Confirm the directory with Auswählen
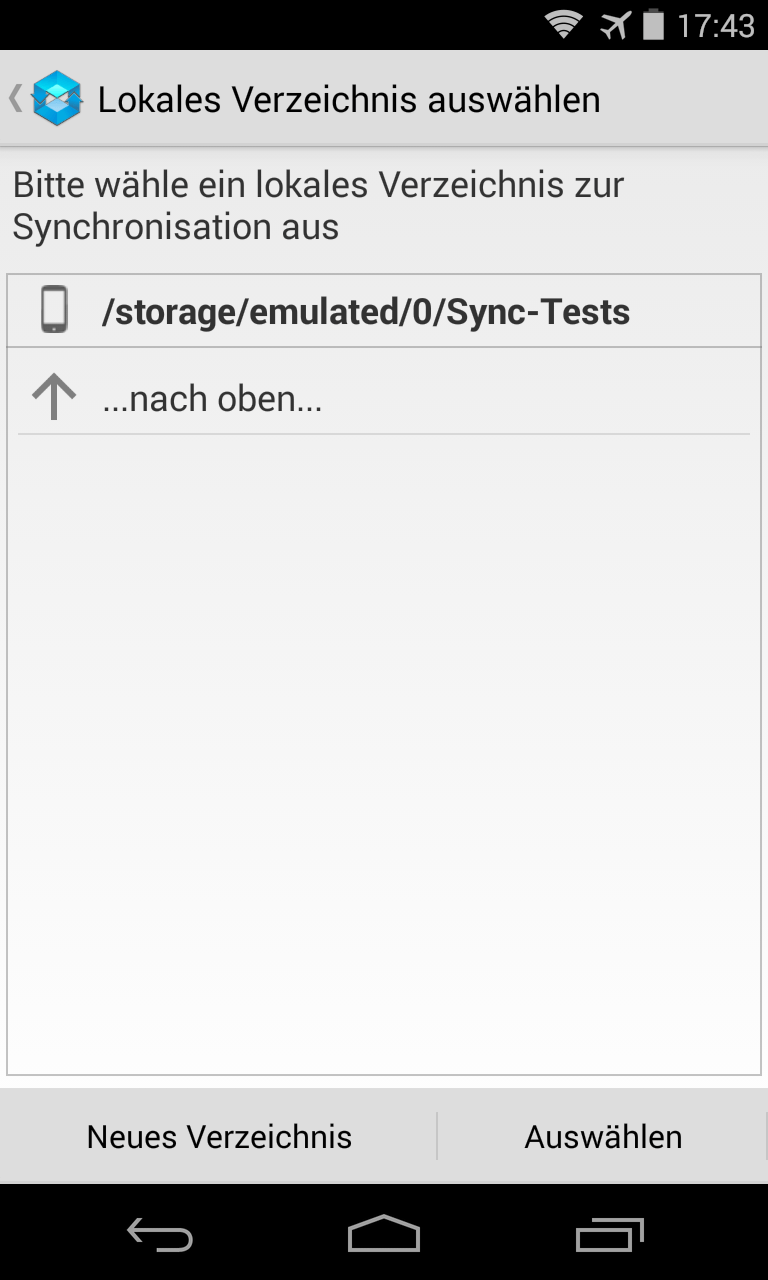This screenshot has width=768, height=1280. [603, 1137]
